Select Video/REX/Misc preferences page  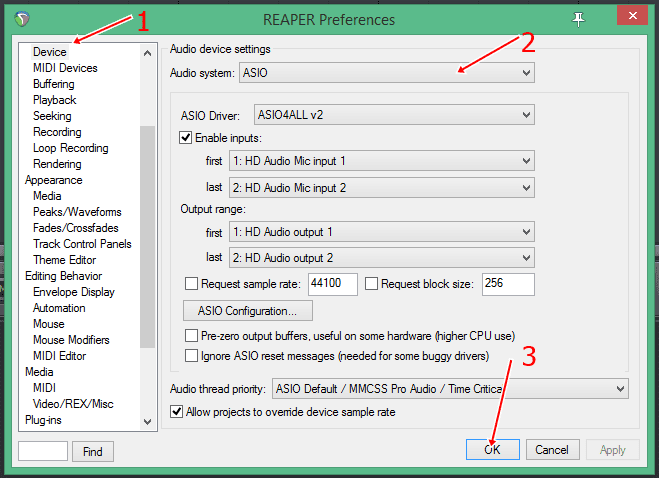73,403
